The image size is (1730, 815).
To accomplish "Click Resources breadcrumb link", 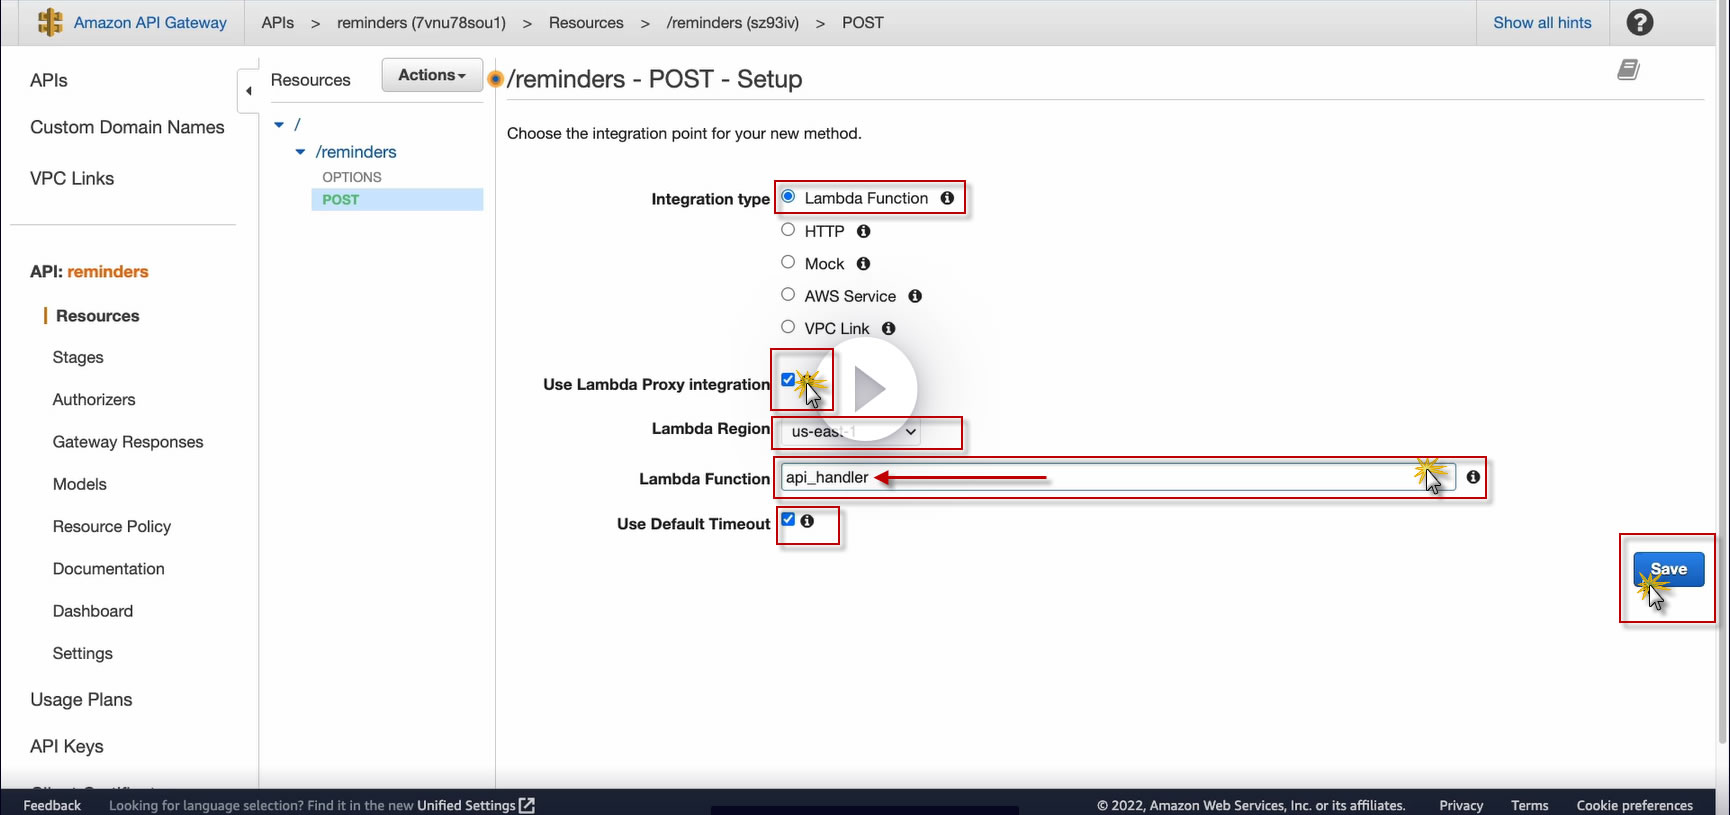I will [586, 22].
